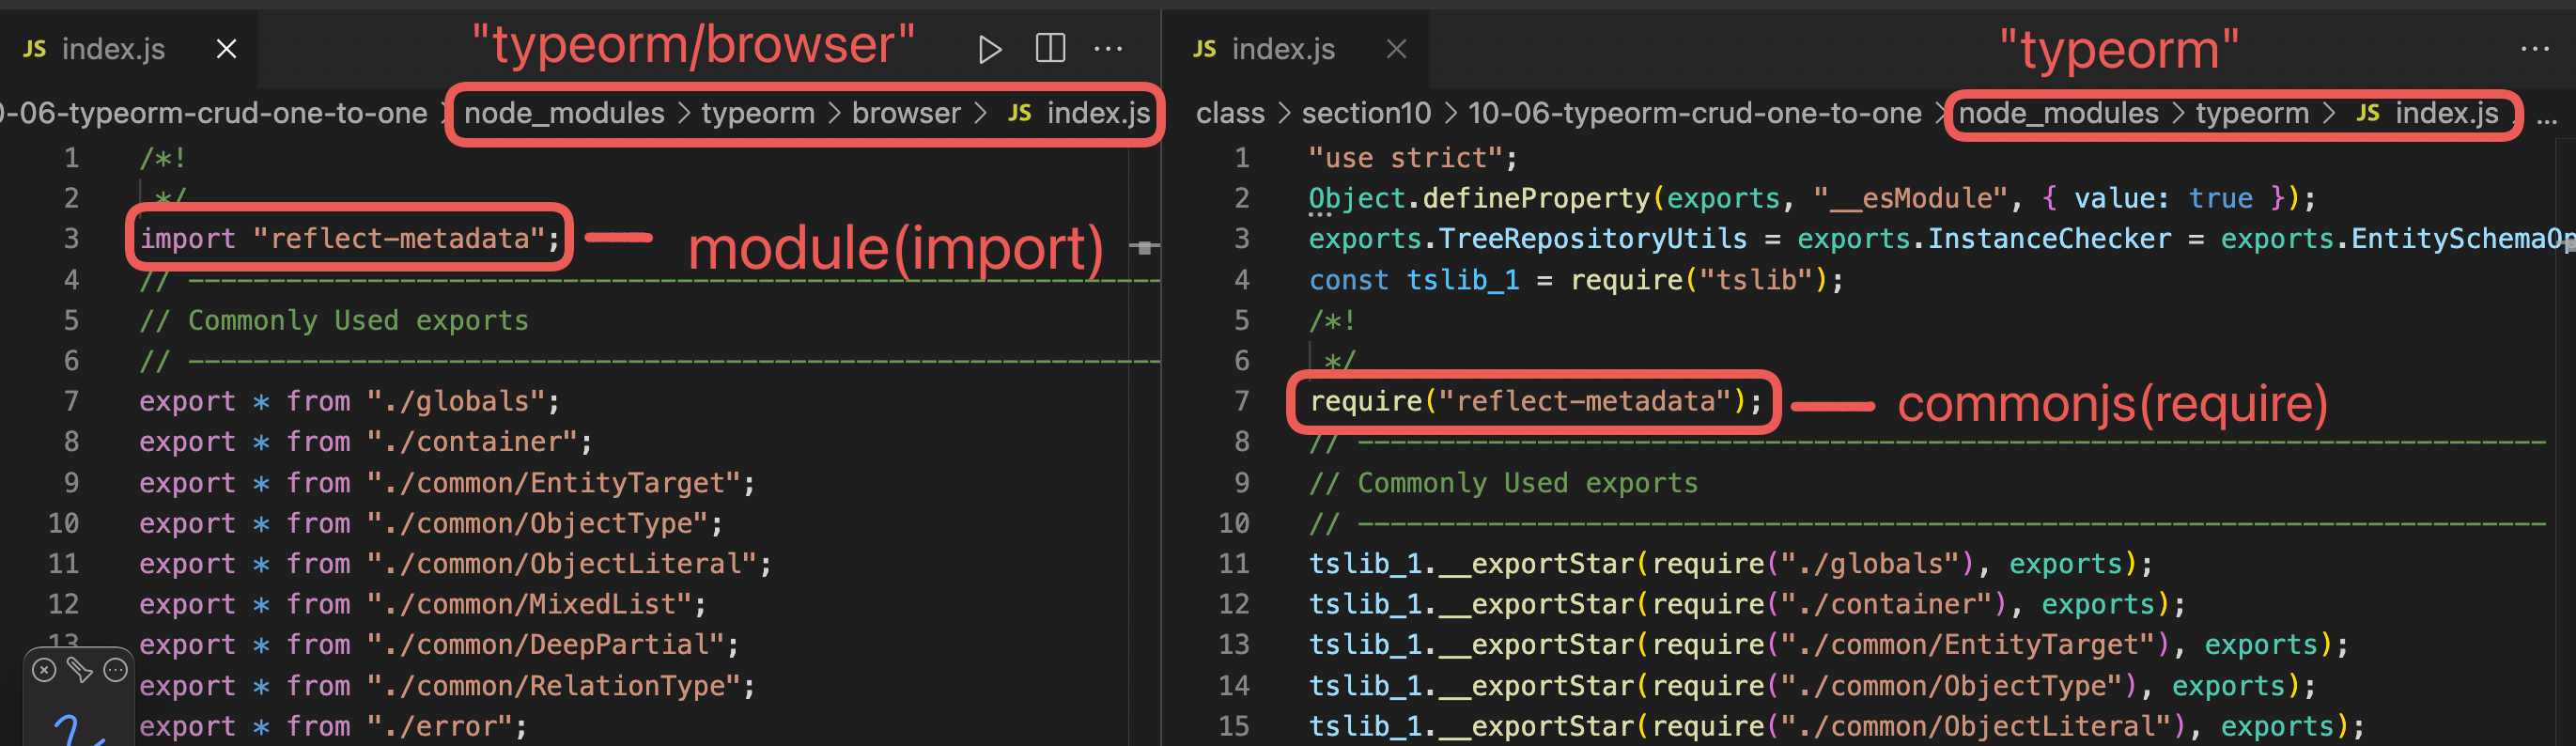Run code with the play icon

989,49
